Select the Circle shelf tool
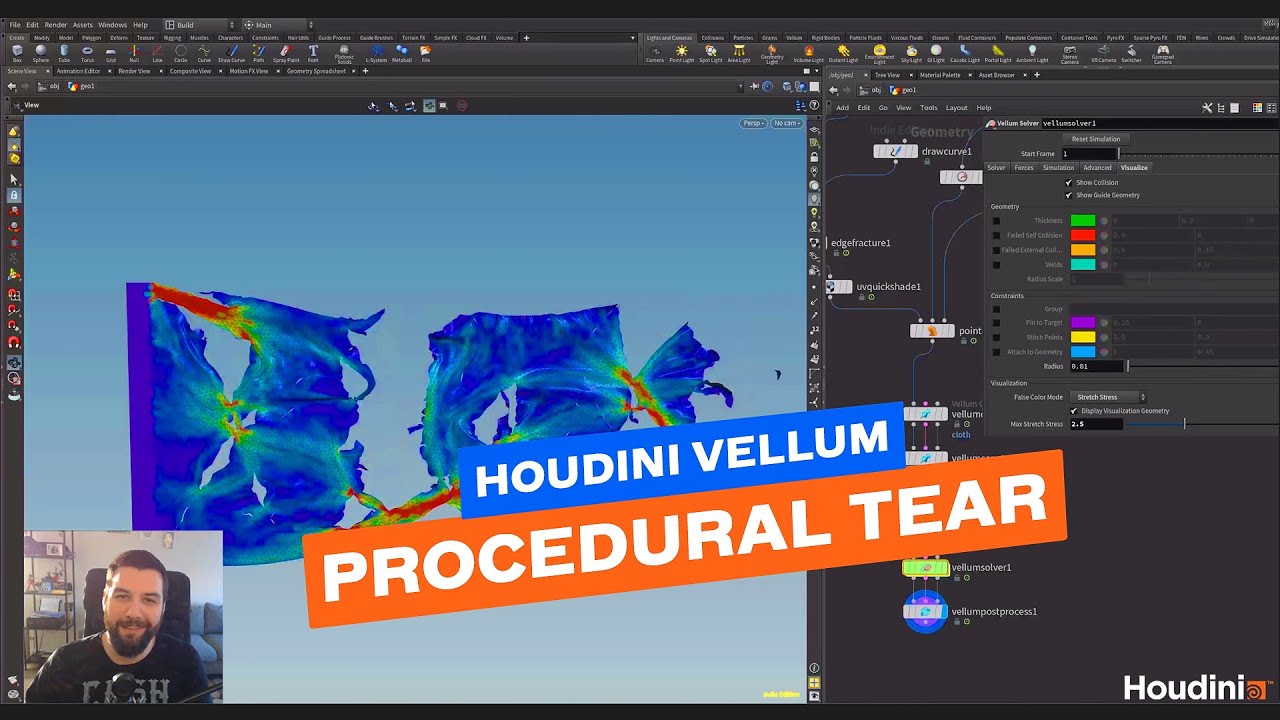Image resolution: width=1280 pixels, height=720 pixels. pyautogui.click(x=181, y=52)
